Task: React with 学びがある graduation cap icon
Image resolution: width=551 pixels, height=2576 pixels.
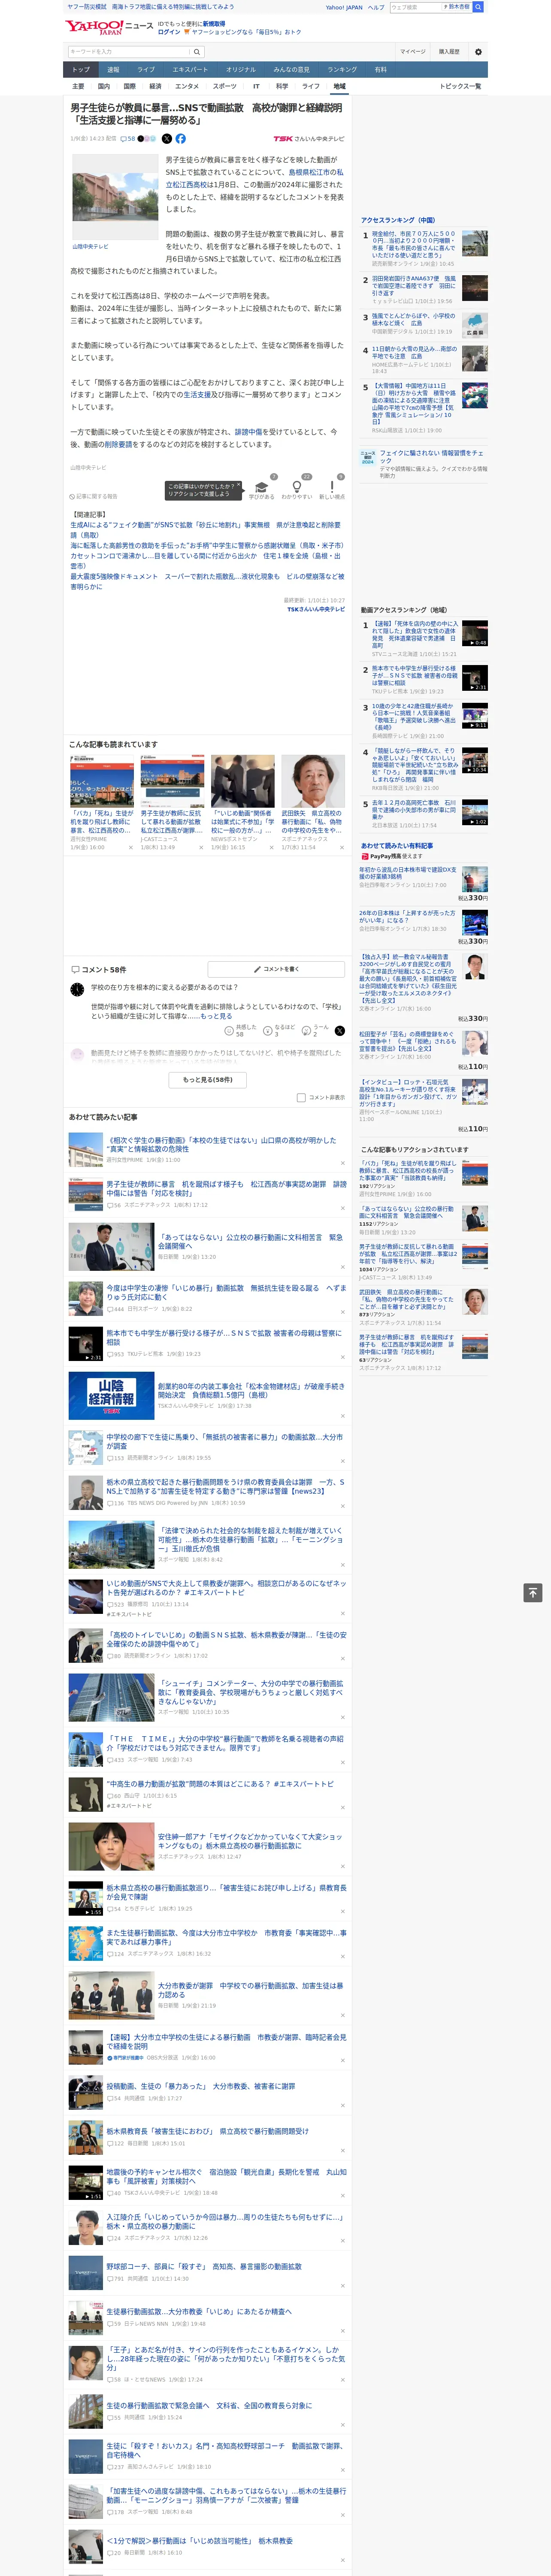Action: coord(262,487)
